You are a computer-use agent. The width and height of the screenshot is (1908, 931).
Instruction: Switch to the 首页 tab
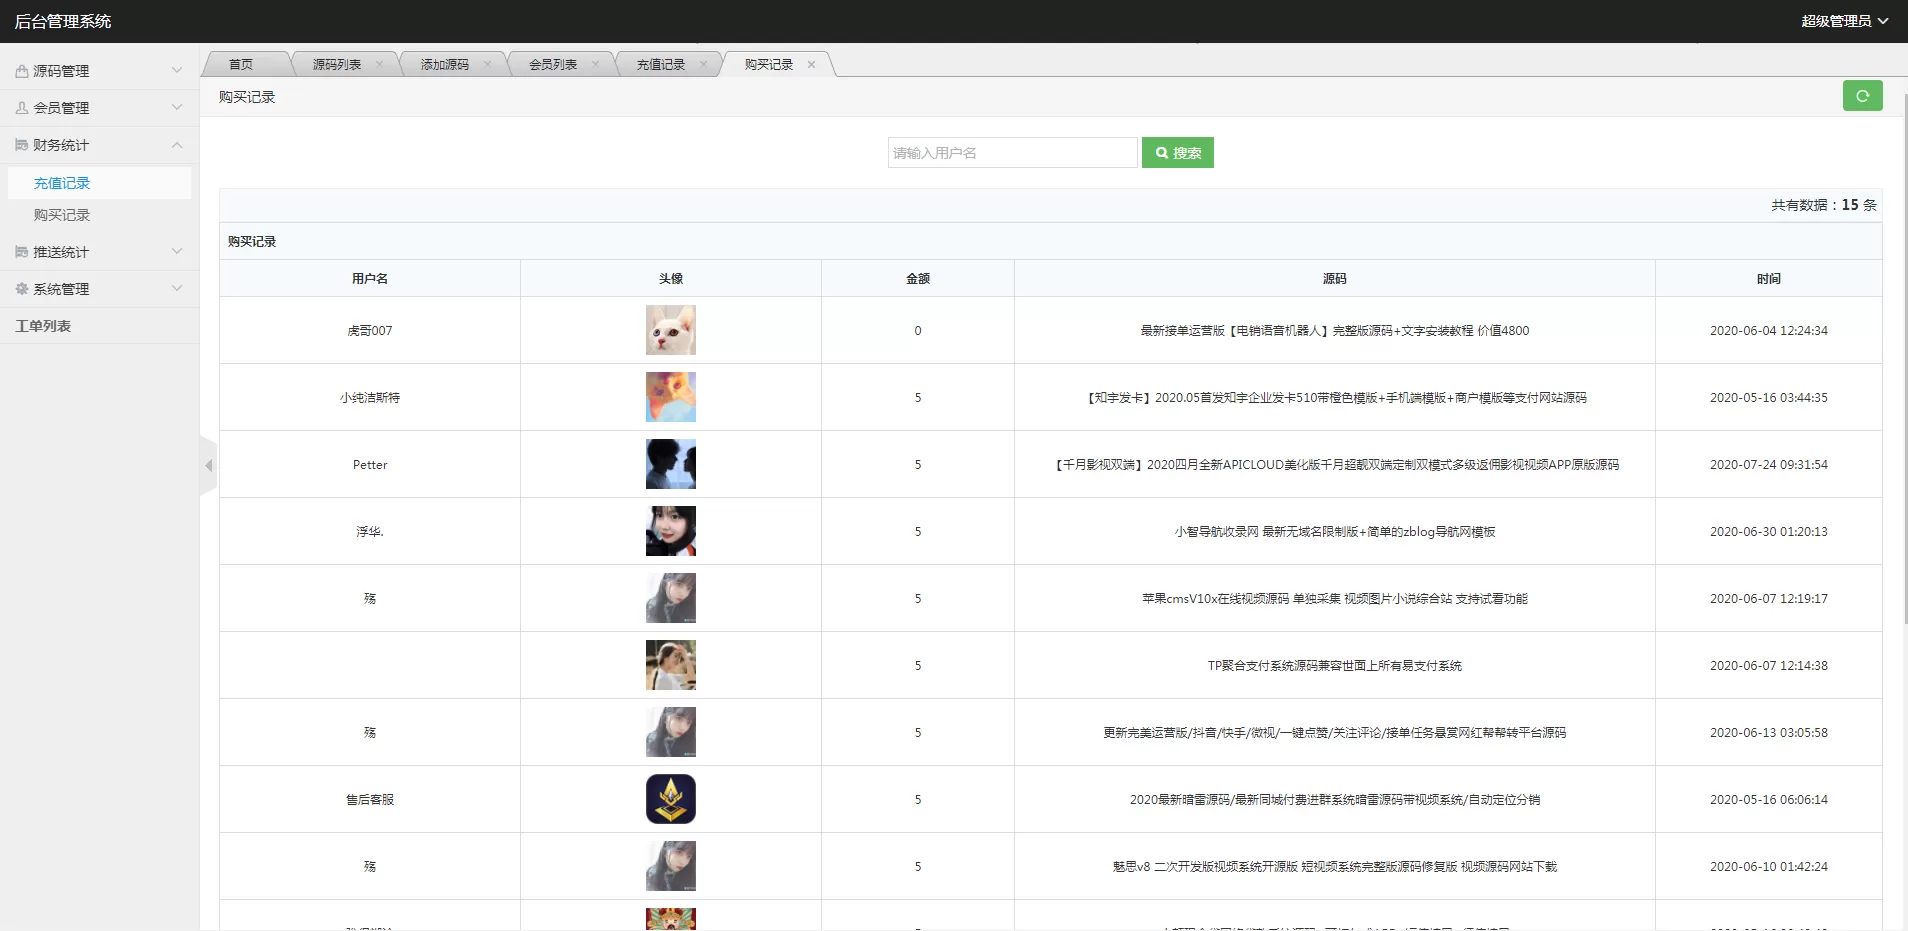(240, 63)
